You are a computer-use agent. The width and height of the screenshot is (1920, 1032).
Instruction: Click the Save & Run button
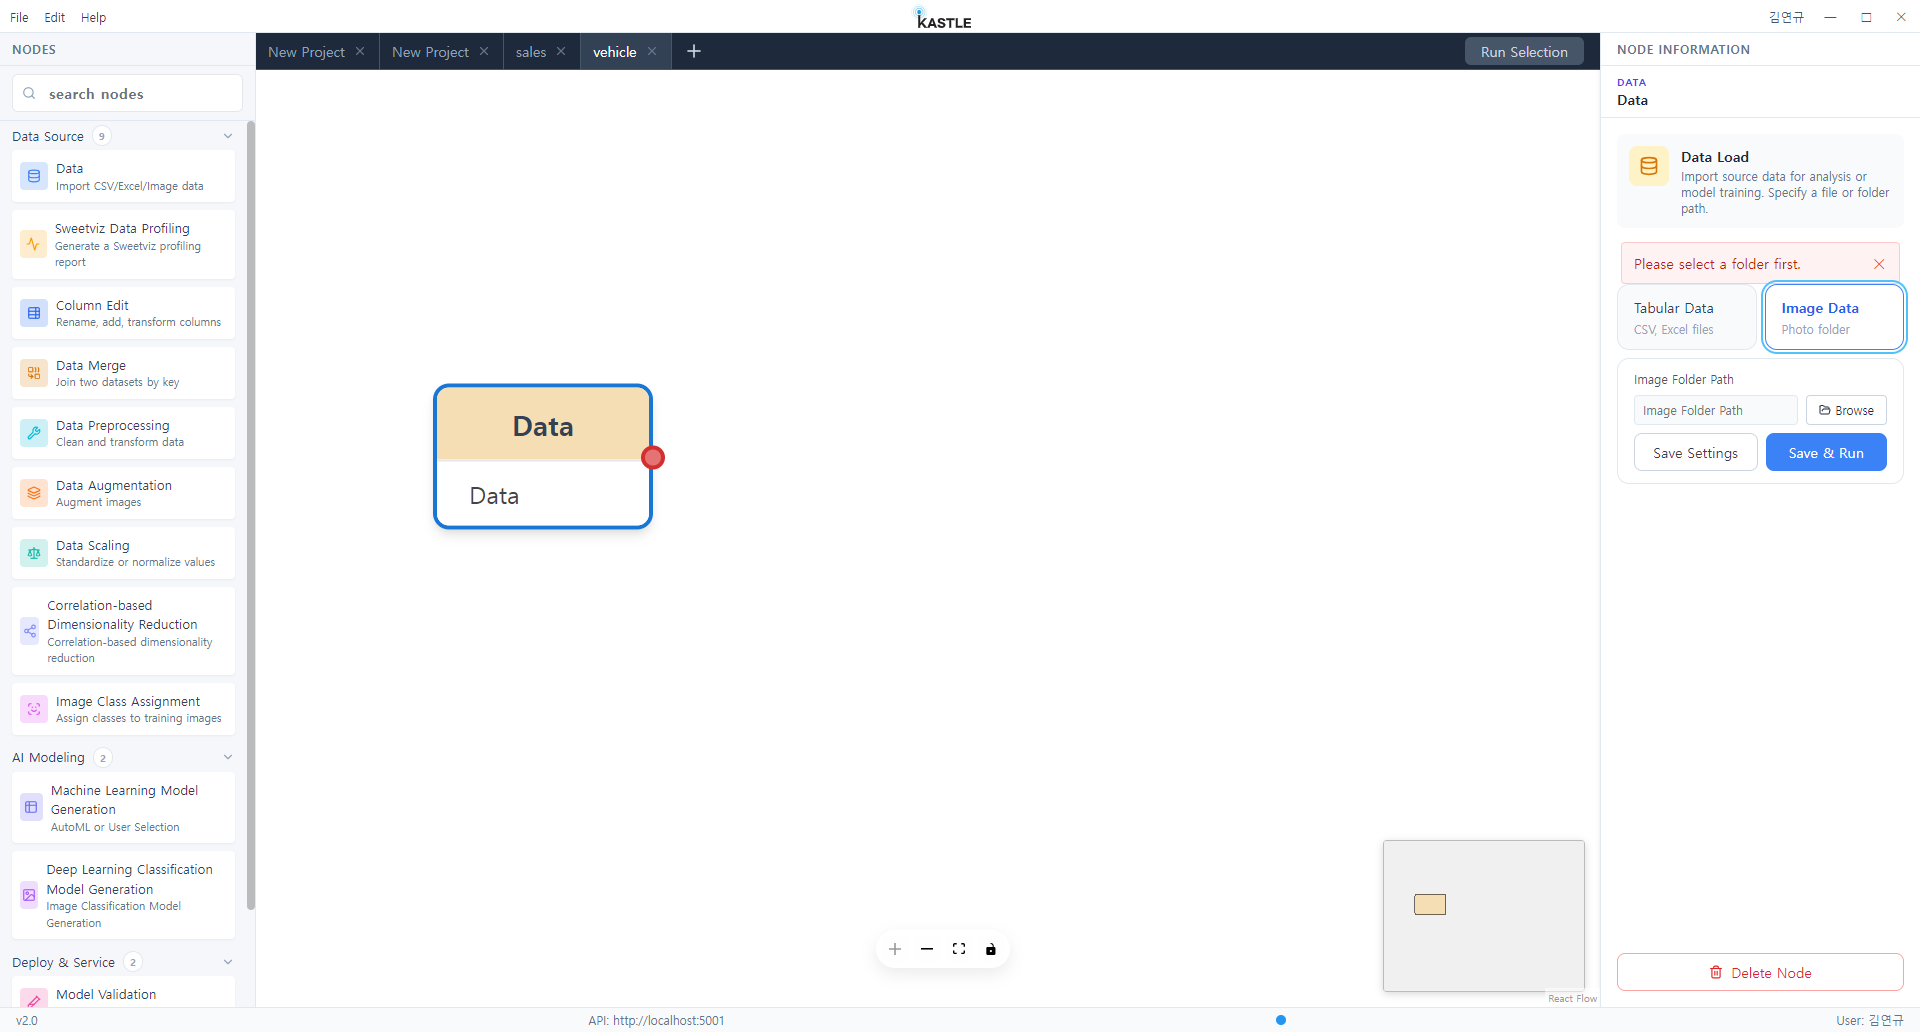click(1826, 453)
